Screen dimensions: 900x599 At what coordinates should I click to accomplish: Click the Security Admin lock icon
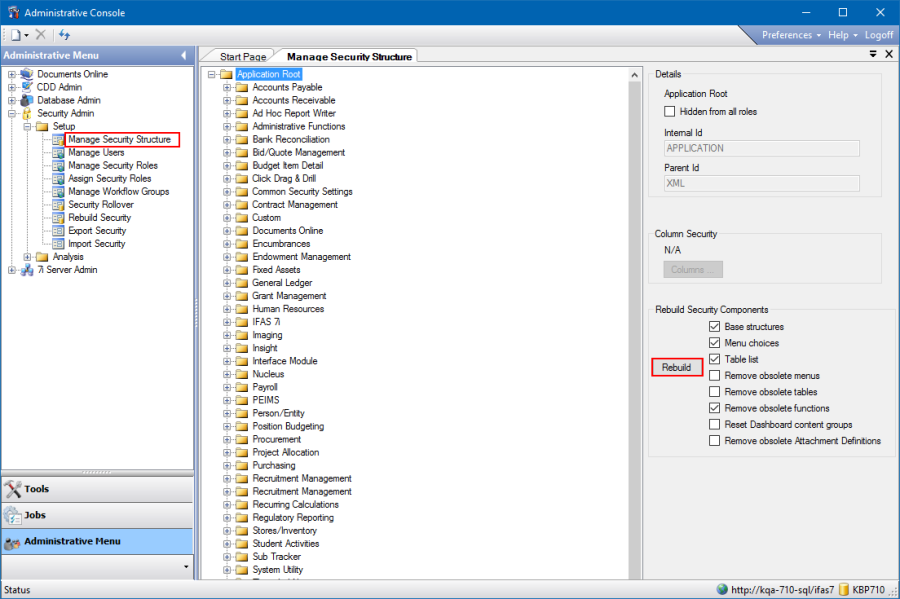26,114
